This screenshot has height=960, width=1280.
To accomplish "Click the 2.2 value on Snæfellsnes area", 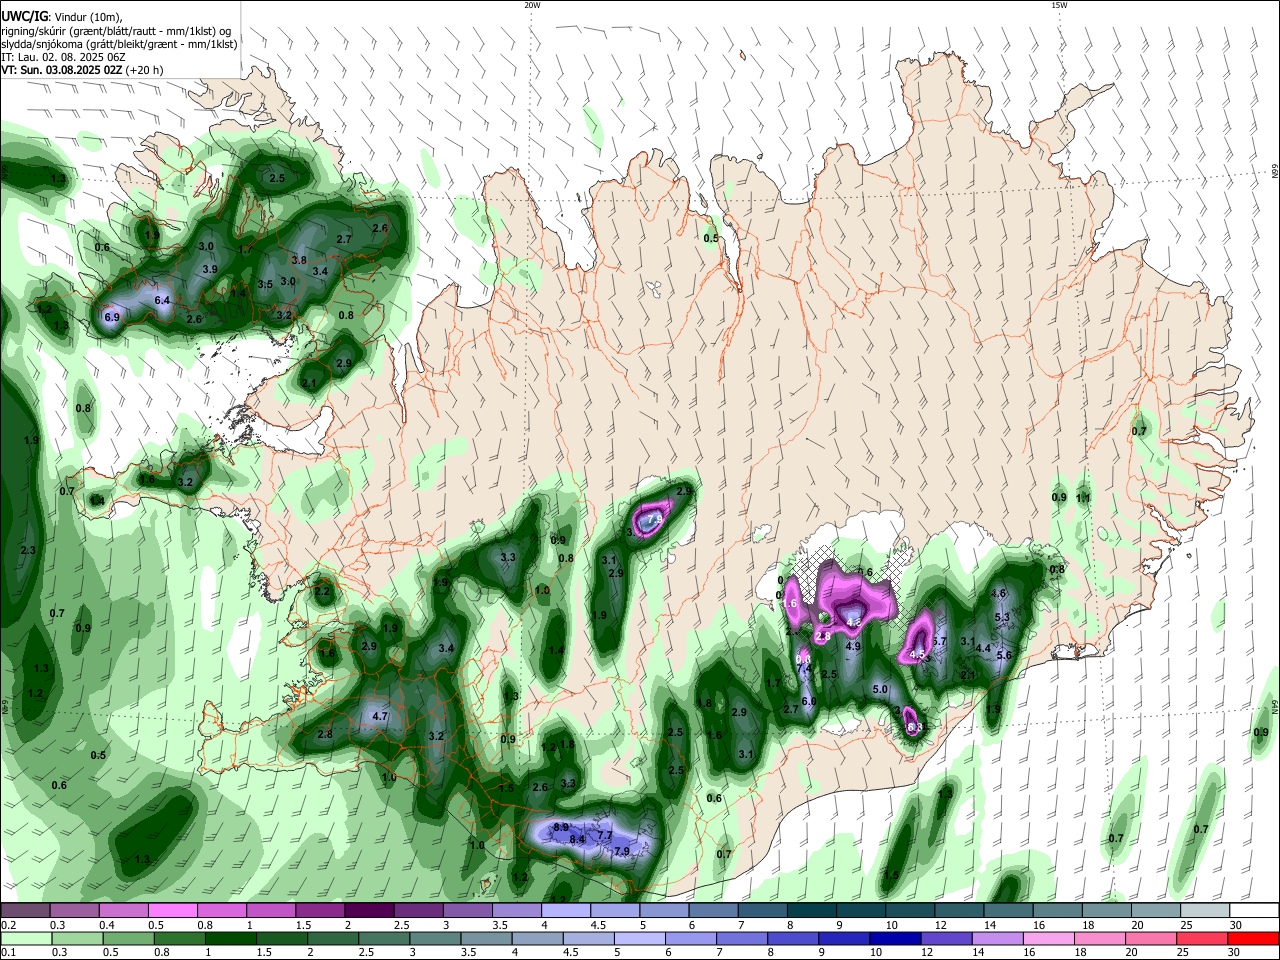I will (322, 591).
